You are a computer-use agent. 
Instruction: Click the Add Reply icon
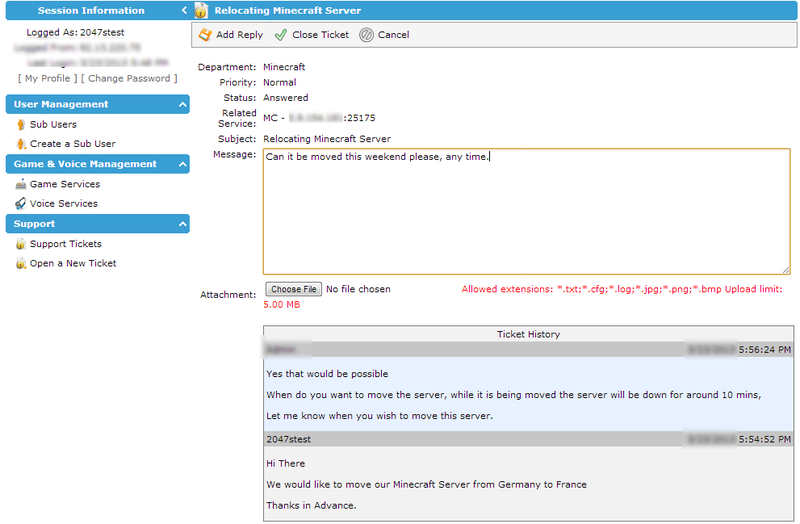[205, 35]
